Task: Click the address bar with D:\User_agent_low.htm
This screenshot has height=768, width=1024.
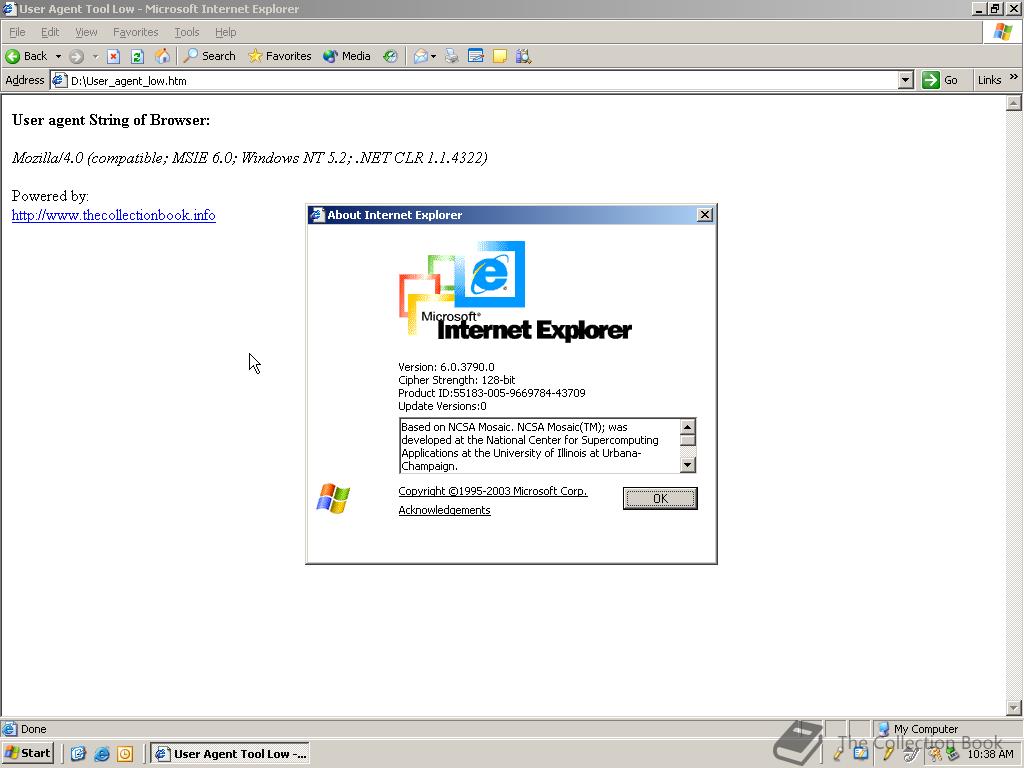Action: (482, 80)
